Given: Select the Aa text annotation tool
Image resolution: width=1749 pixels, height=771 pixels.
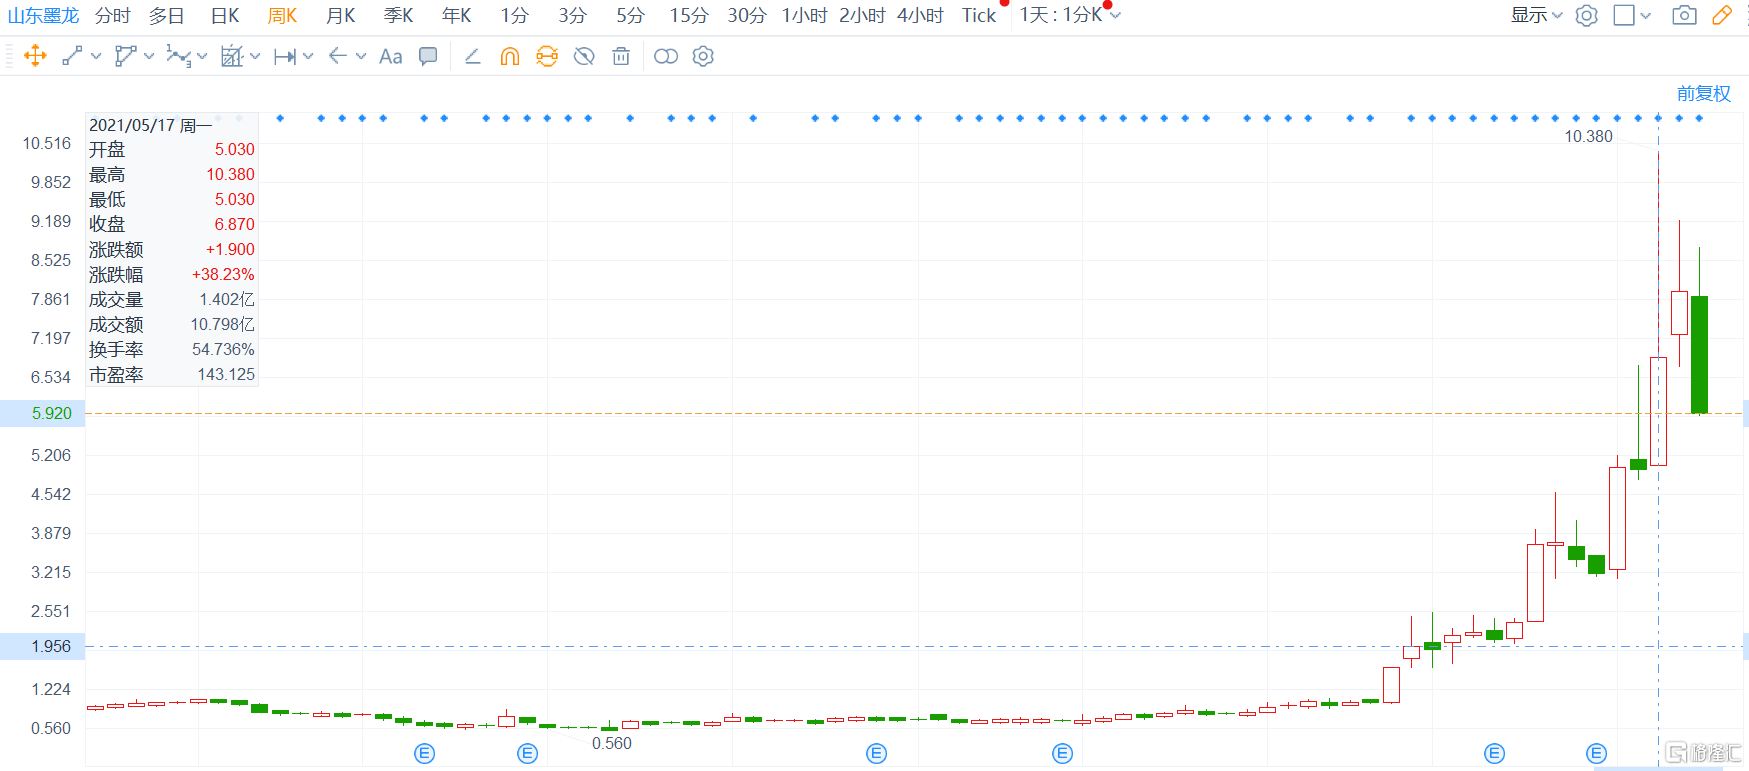Looking at the screenshot, I should (x=391, y=57).
